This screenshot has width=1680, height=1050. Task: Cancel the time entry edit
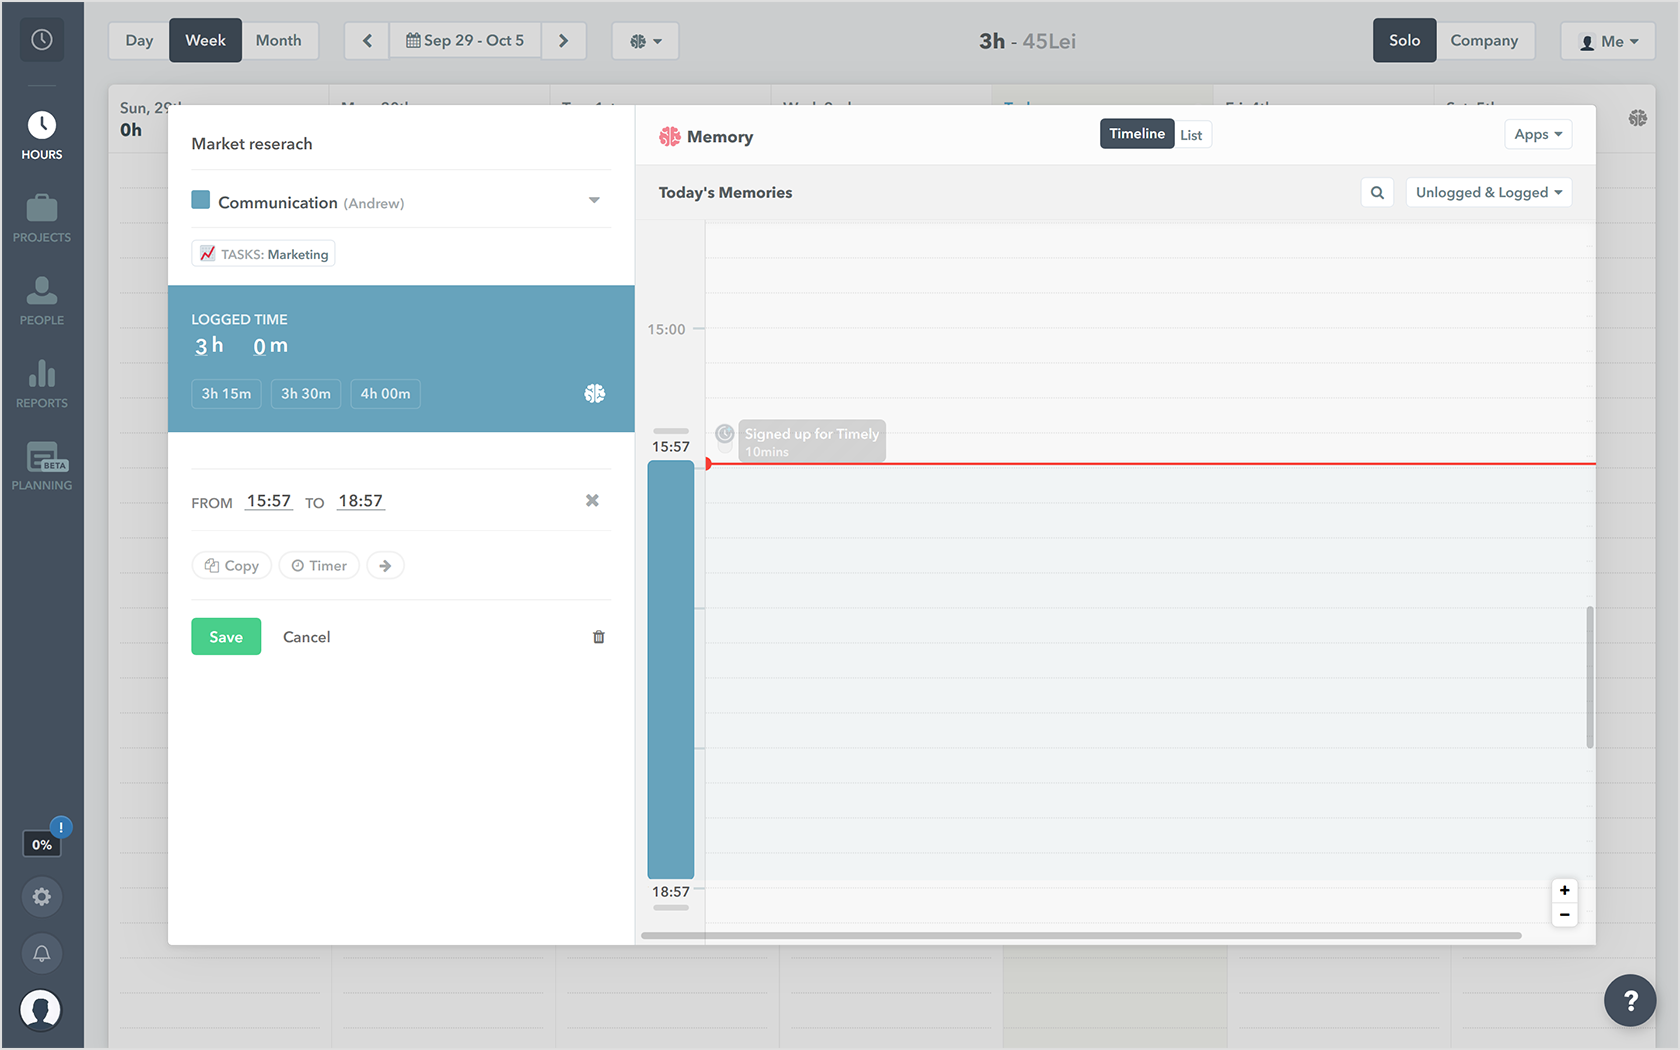tap(306, 636)
